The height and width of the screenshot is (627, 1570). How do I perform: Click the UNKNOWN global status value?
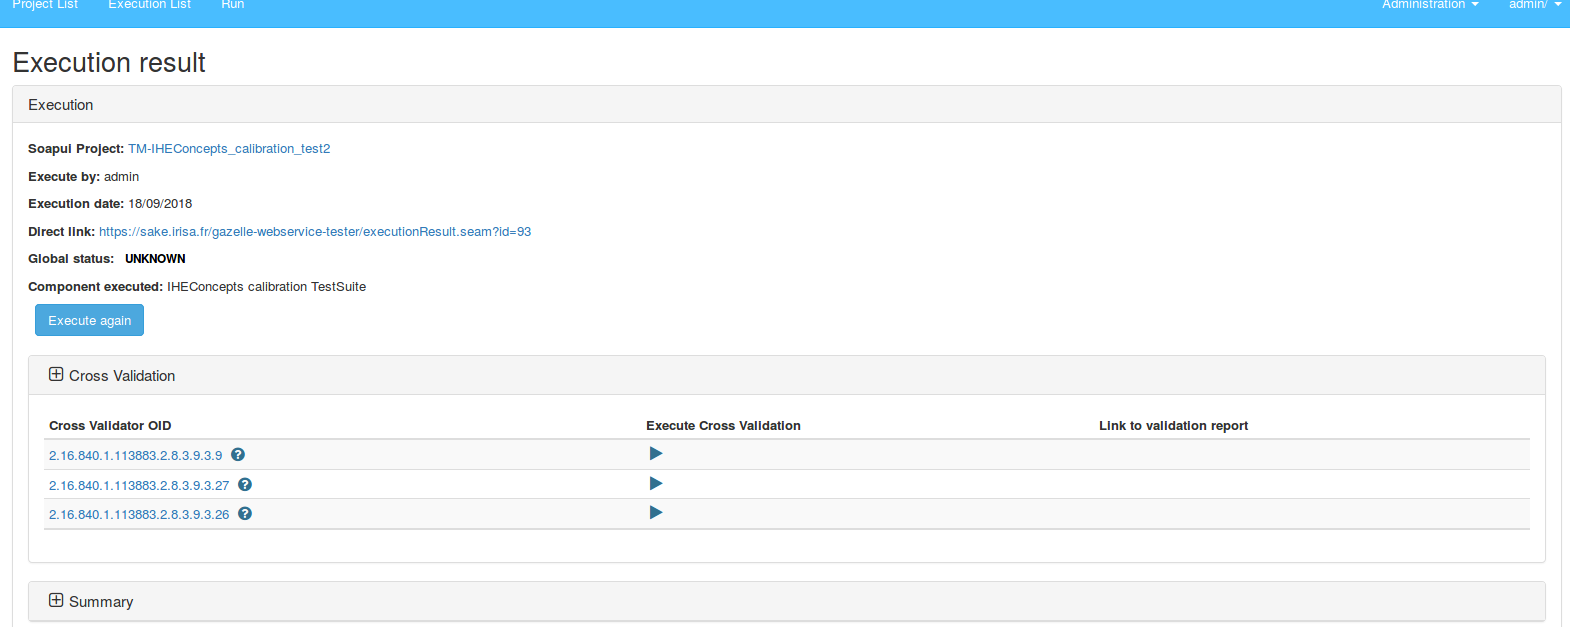(155, 259)
